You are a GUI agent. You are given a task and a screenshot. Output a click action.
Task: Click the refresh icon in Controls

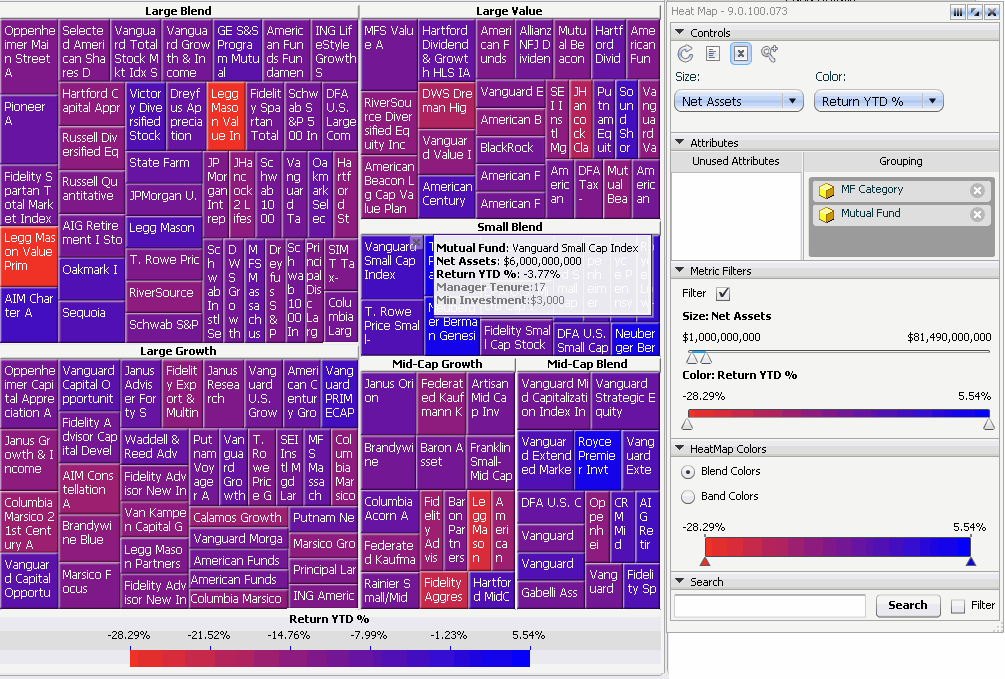pos(686,53)
